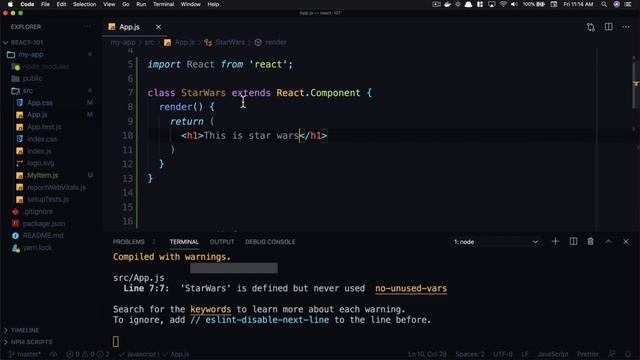Open logo.svg in the explorer
Screen dimensions: 640x360
pyautogui.click(x=40, y=163)
